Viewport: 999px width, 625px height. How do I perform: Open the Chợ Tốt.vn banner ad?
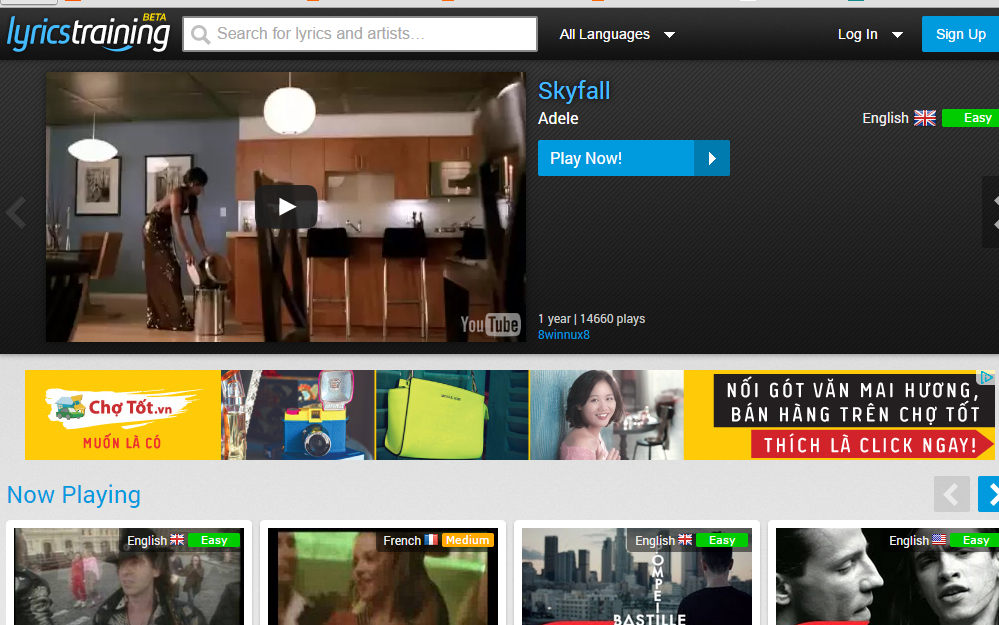tap(510, 415)
